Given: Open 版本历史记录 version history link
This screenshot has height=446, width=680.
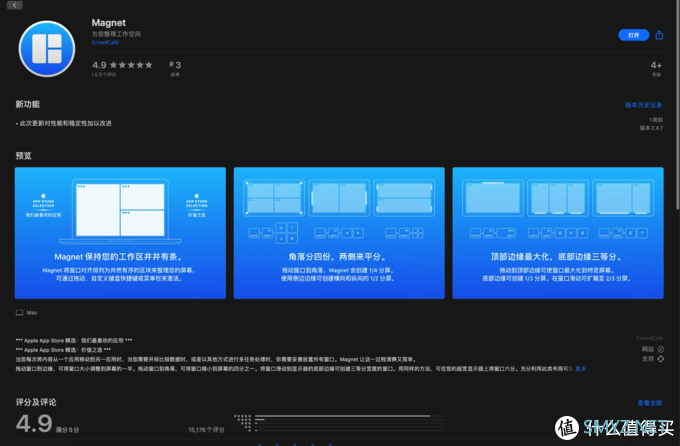Looking at the screenshot, I should pos(644,105).
